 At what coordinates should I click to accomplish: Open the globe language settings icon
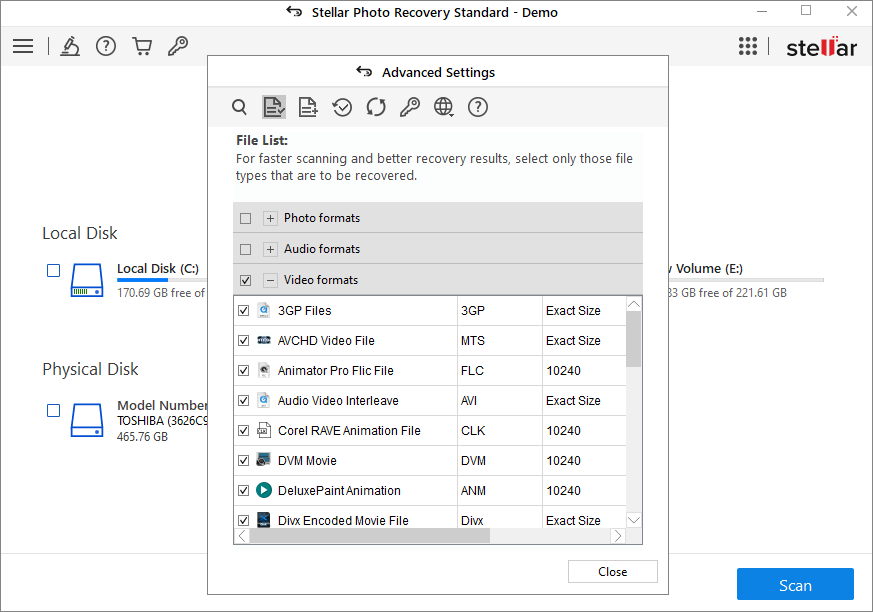click(x=444, y=107)
